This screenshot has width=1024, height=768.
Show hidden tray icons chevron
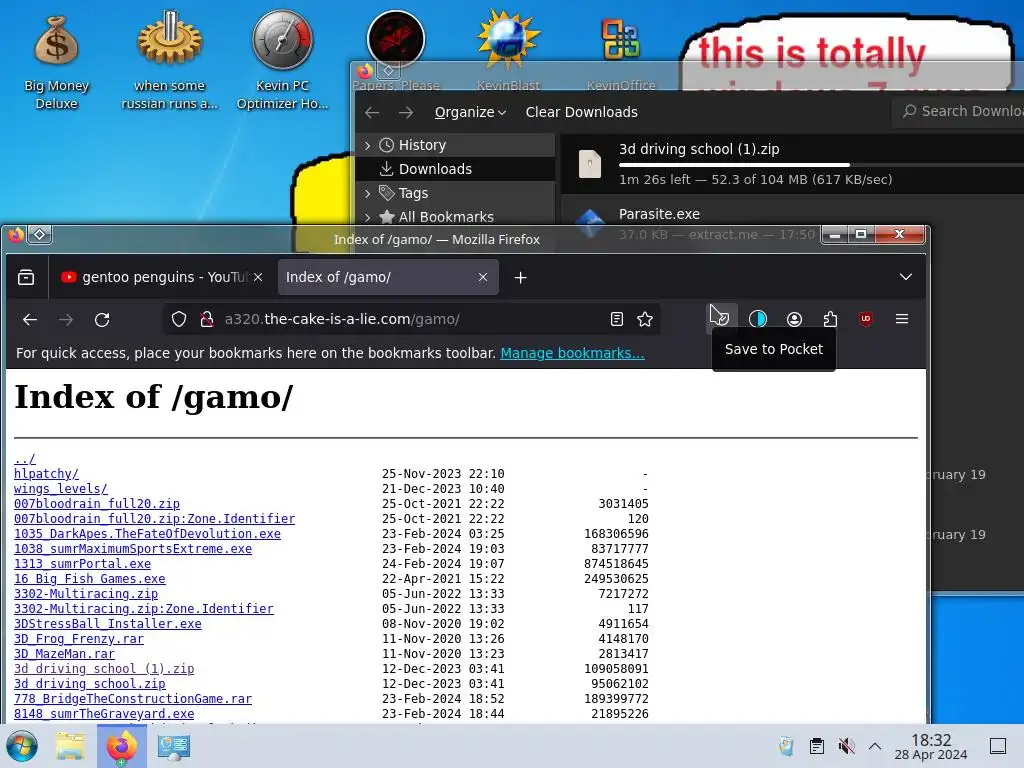(875, 746)
